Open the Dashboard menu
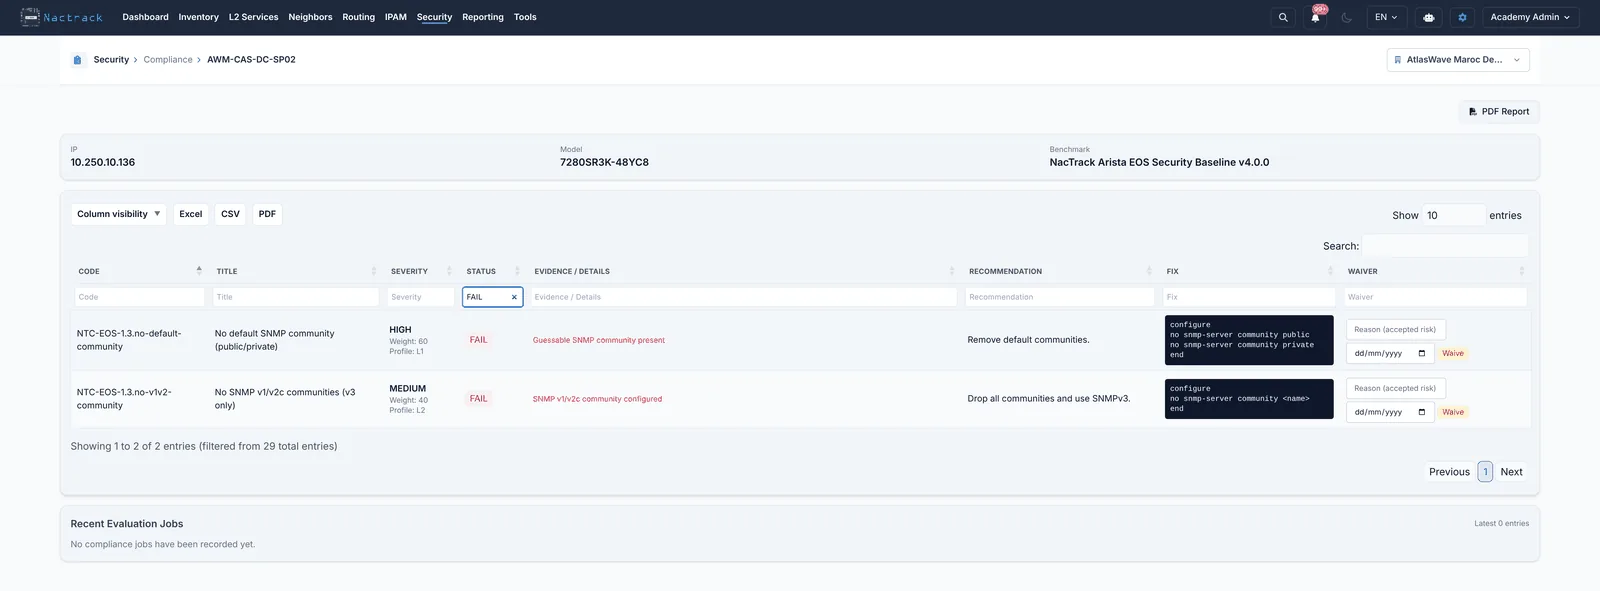Viewport: 1600px width, 591px height. (x=145, y=17)
